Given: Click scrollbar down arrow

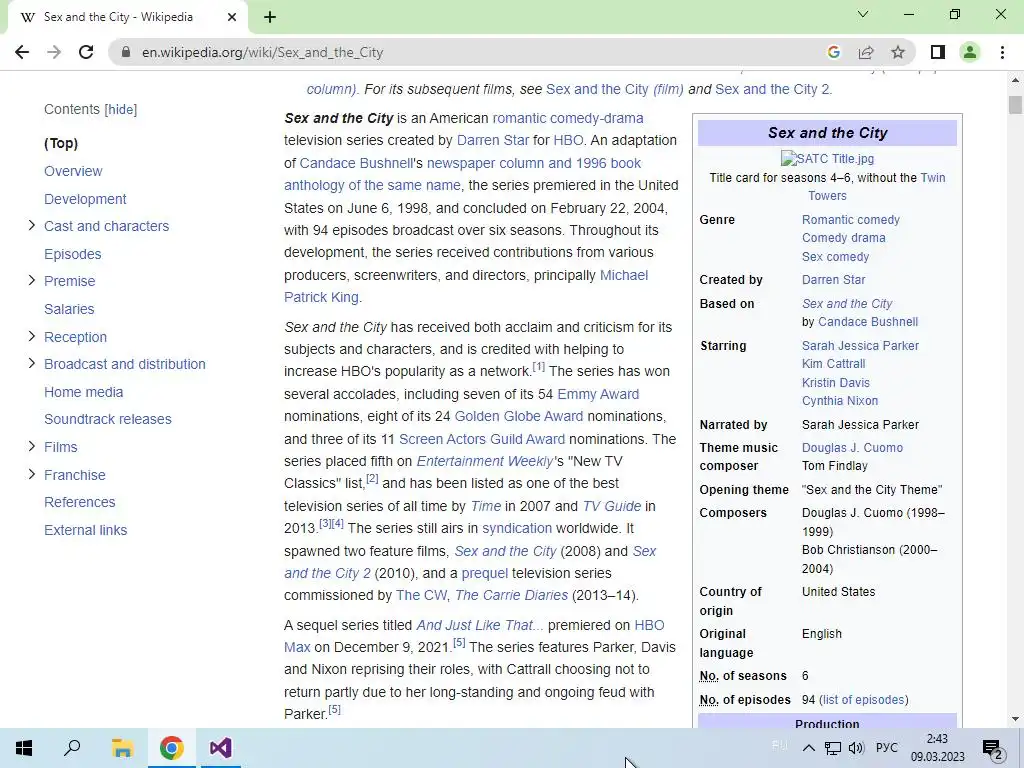Looking at the screenshot, I should [1015, 719].
